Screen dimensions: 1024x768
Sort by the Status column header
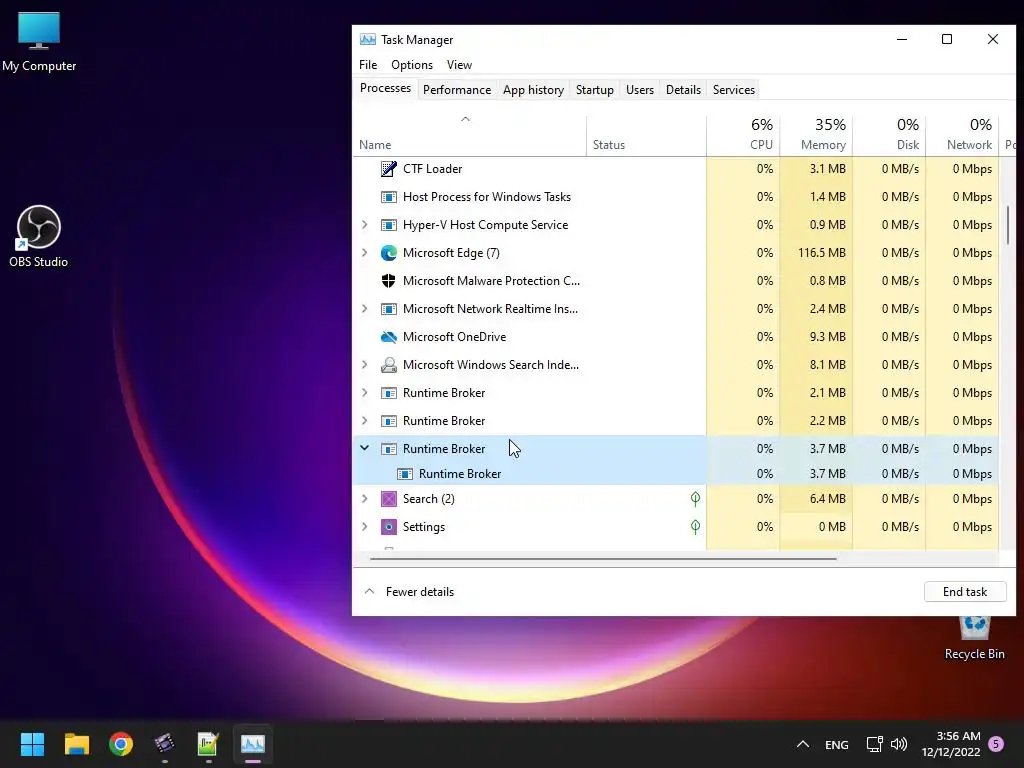point(646,136)
